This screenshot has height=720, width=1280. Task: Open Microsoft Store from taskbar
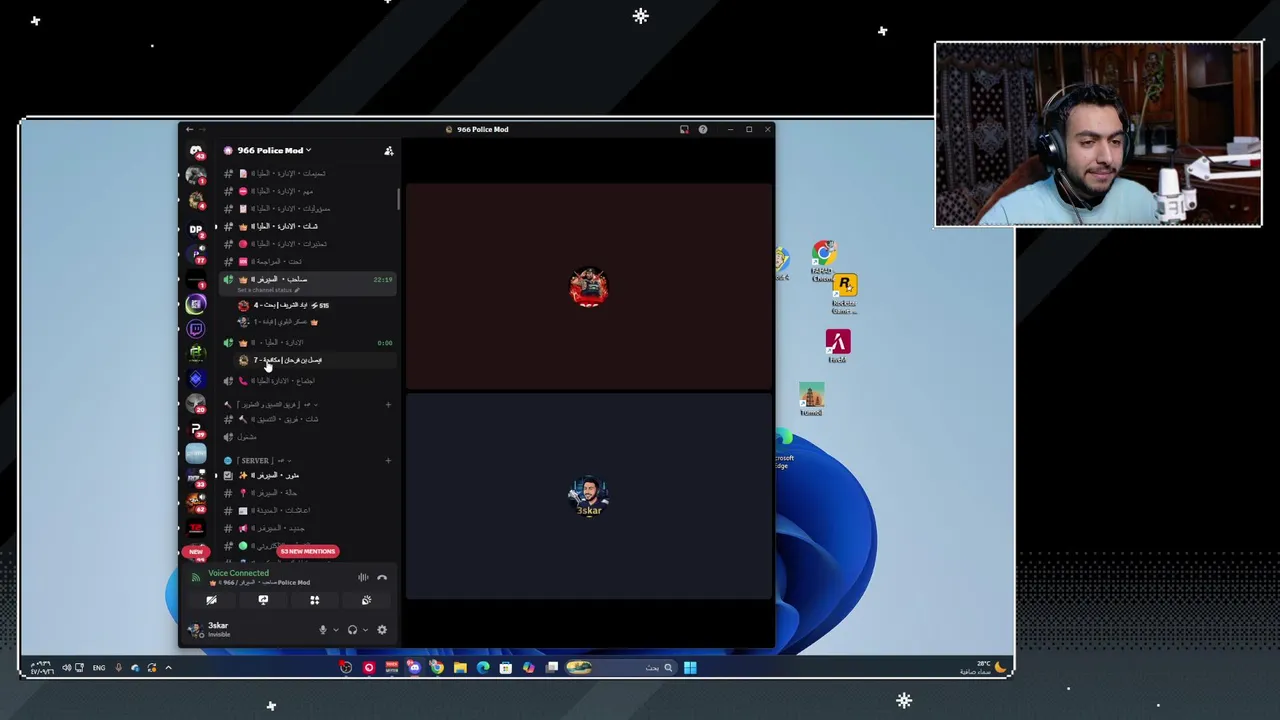pos(506,667)
